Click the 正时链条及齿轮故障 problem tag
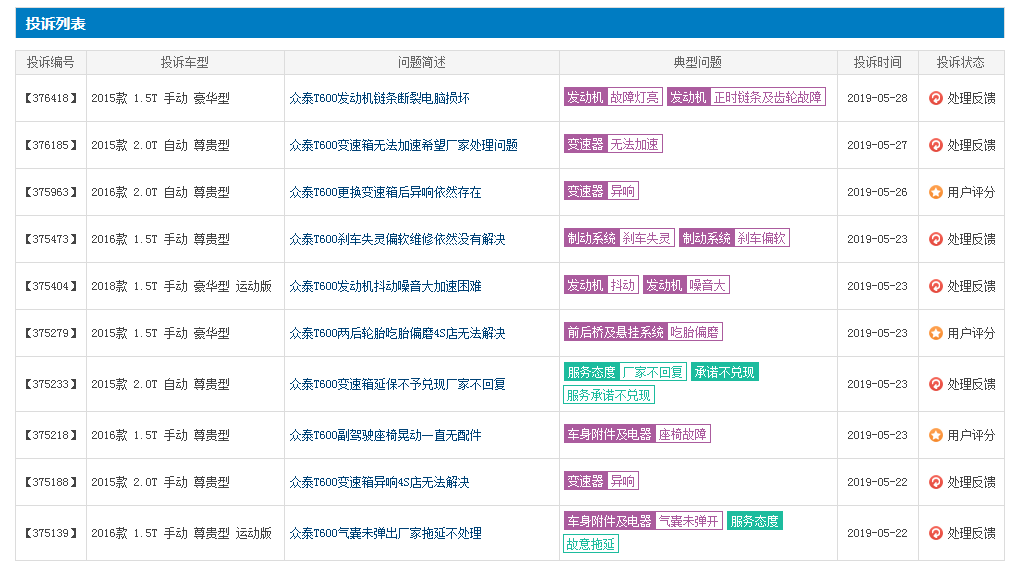Image resolution: width=1018 pixels, height=580 pixels. coord(767,97)
